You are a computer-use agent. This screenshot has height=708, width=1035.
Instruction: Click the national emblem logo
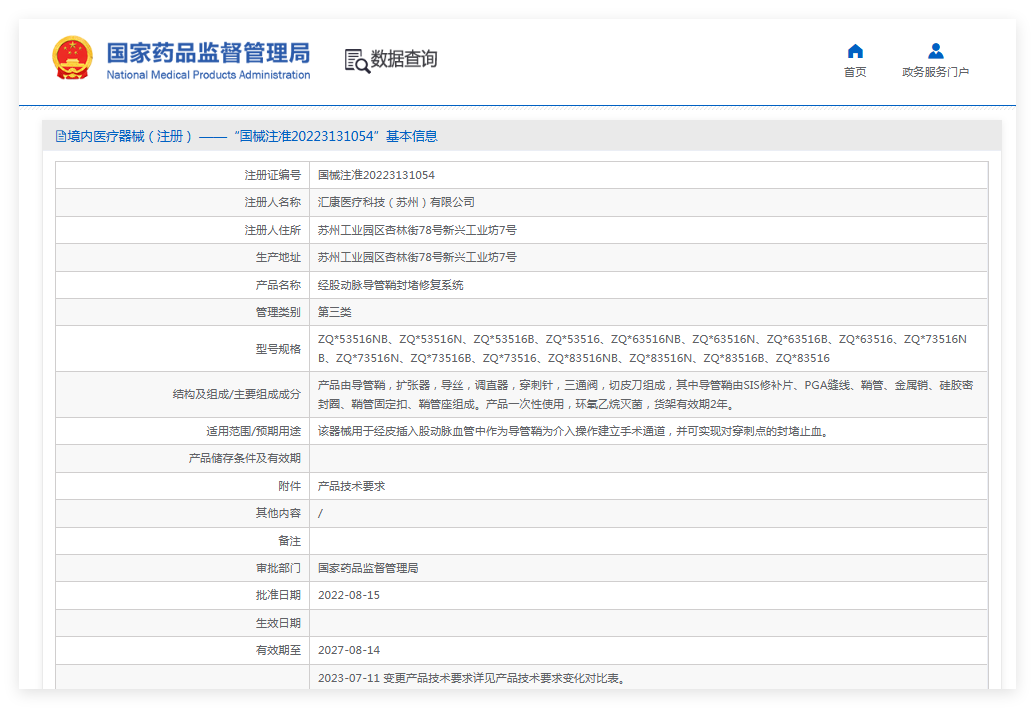tap(72, 58)
